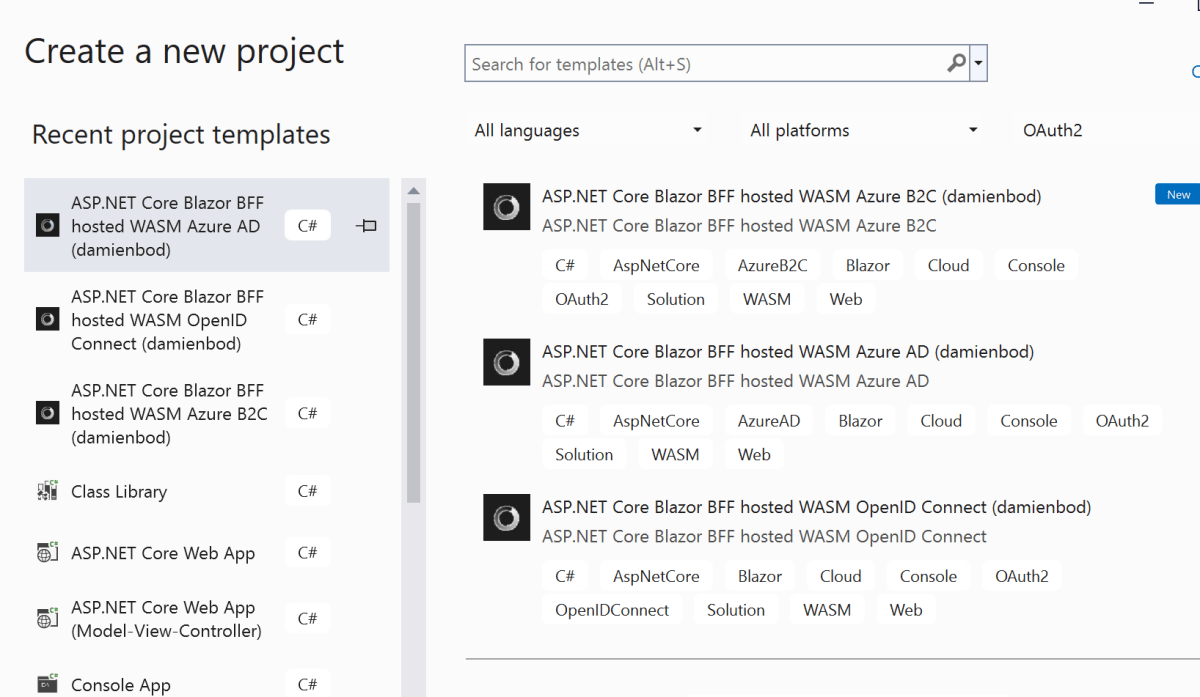
Task: Click the damienbod icon on the Azure AD result
Action: [x=507, y=362]
